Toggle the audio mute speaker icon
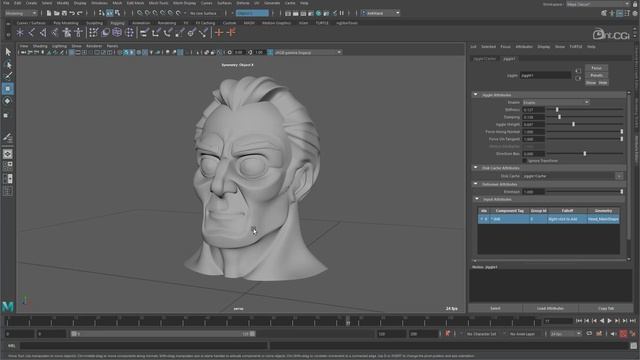This screenshot has height=360, width=640. 613,334
